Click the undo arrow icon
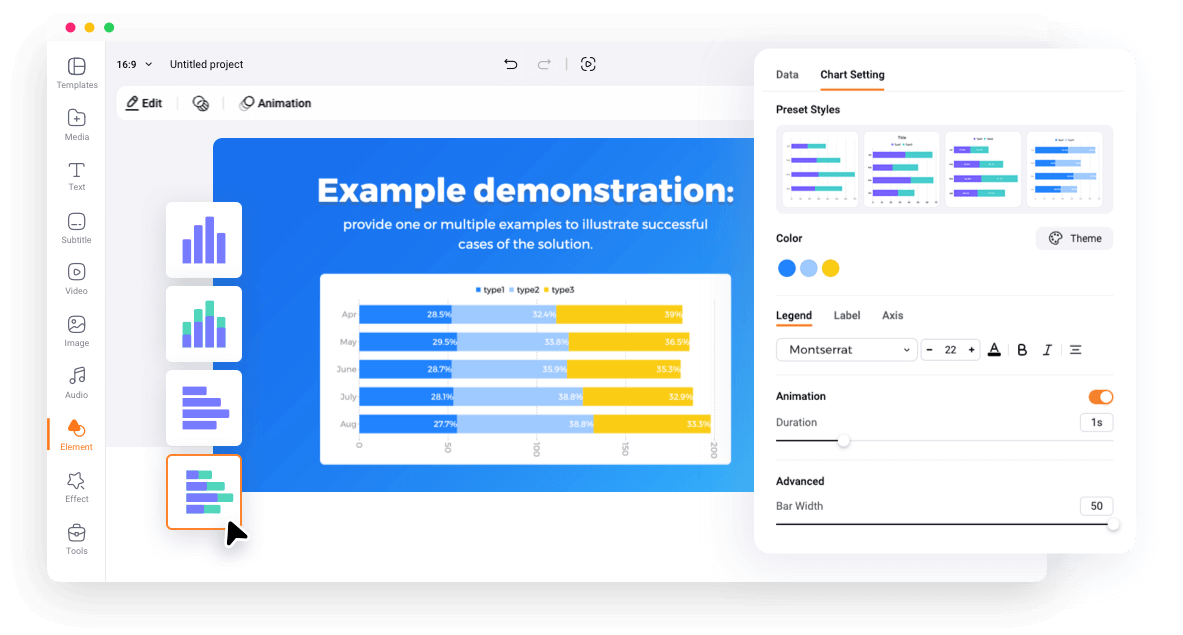 [x=511, y=64]
